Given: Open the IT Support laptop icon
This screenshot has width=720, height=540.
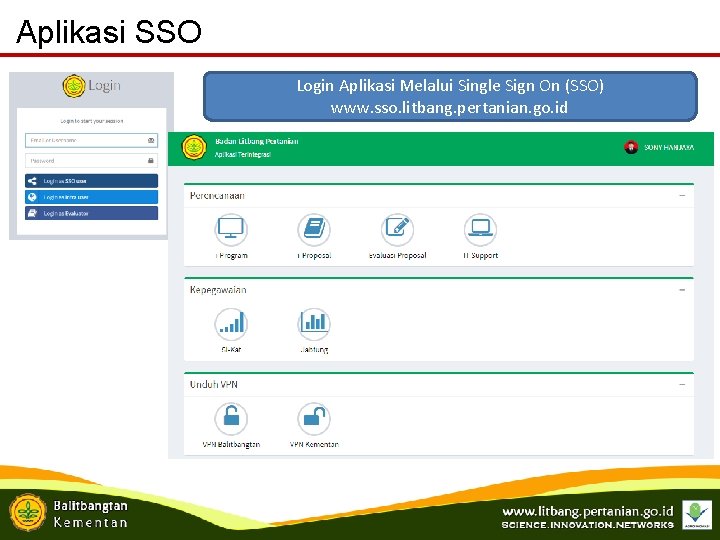Looking at the screenshot, I should coord(480,229).
